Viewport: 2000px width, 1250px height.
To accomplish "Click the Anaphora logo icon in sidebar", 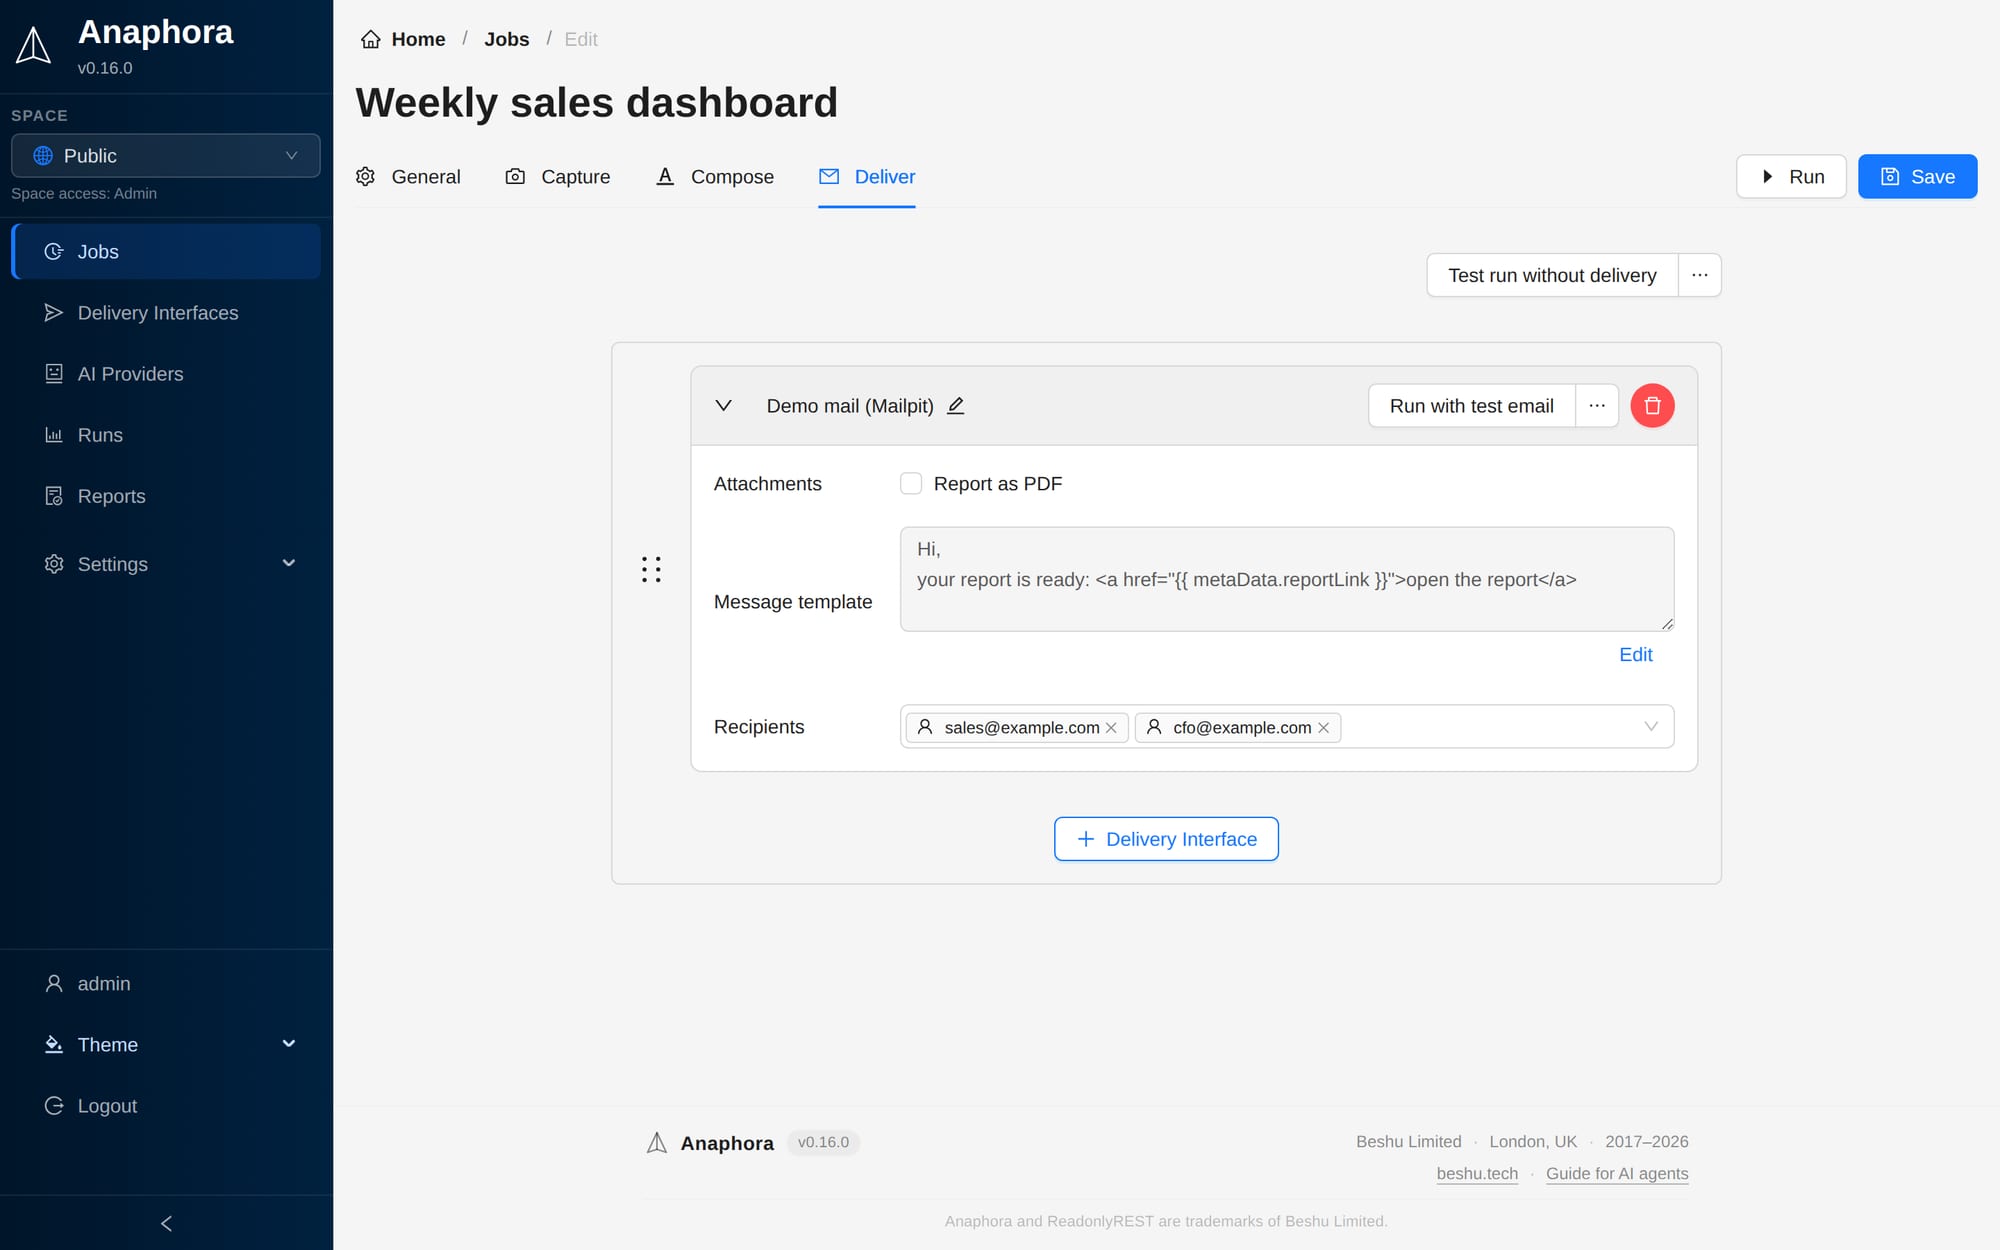I will click(x=33, y=46).
